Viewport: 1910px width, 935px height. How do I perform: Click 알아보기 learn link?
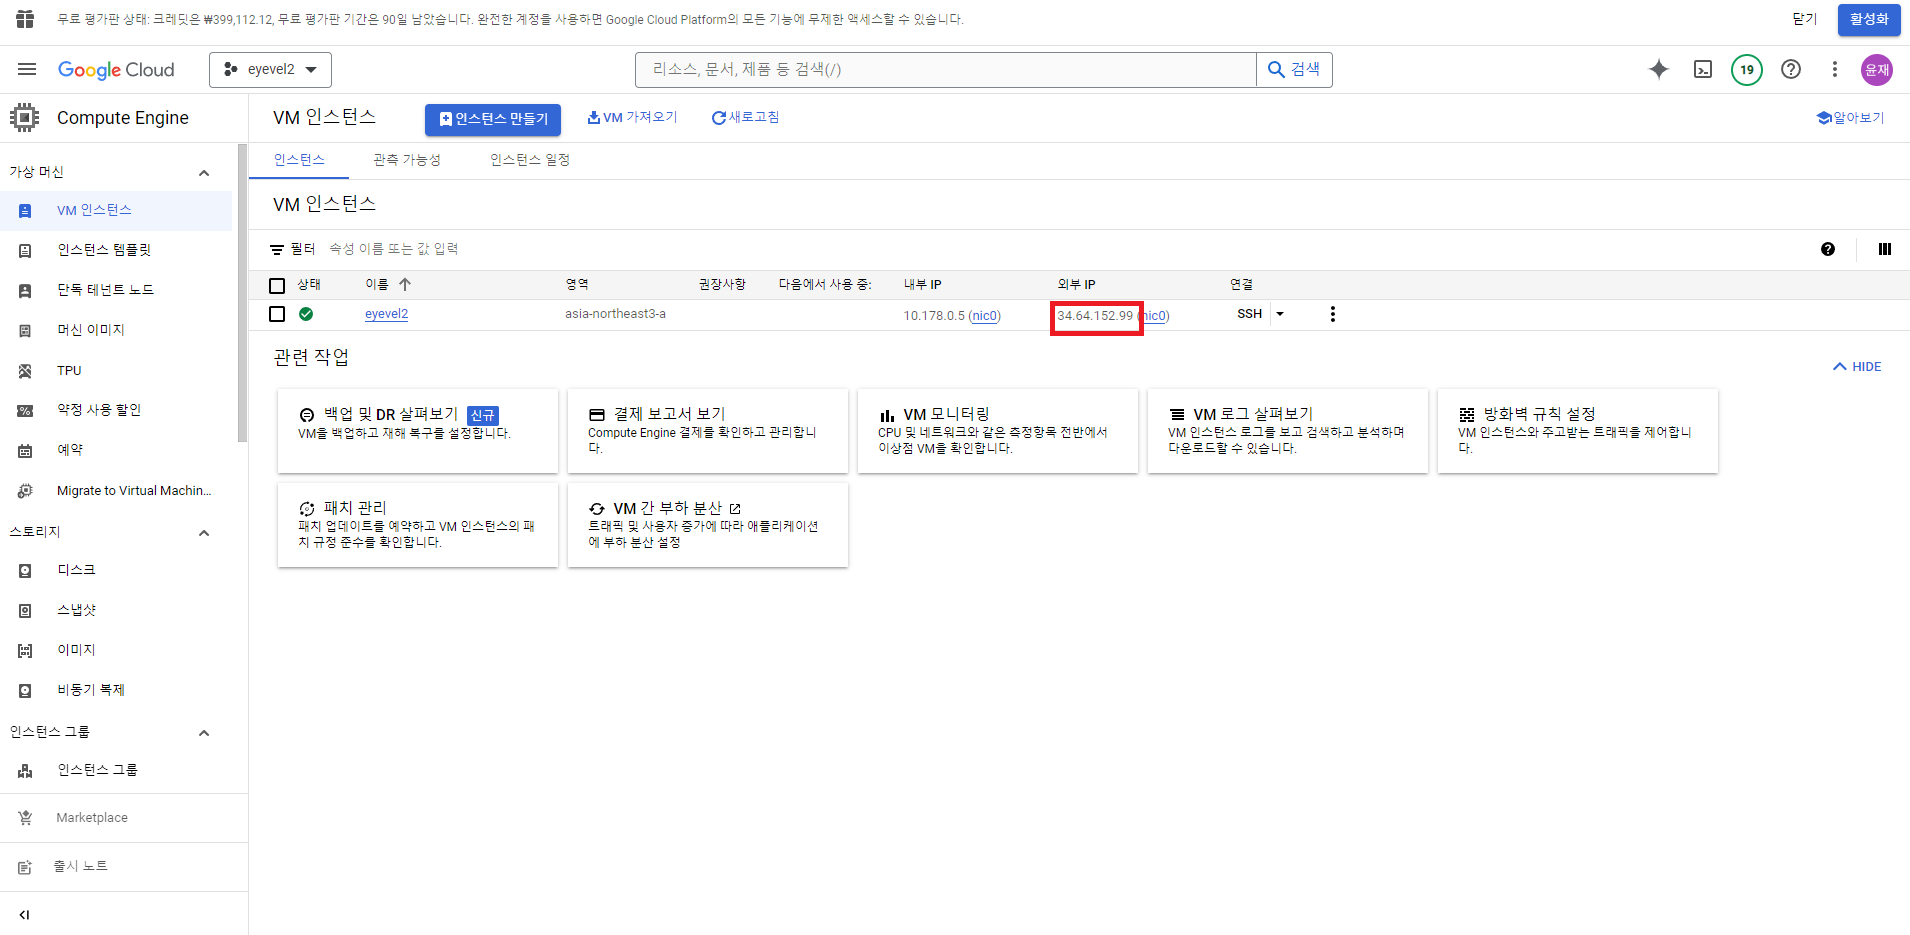[x=1851, y=117]
